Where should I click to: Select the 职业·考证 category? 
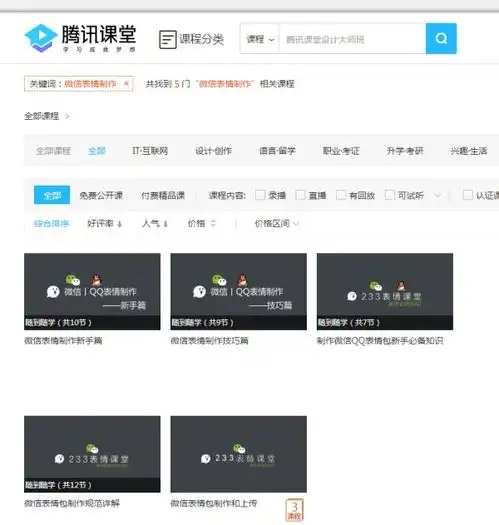[x=341, y=151]
